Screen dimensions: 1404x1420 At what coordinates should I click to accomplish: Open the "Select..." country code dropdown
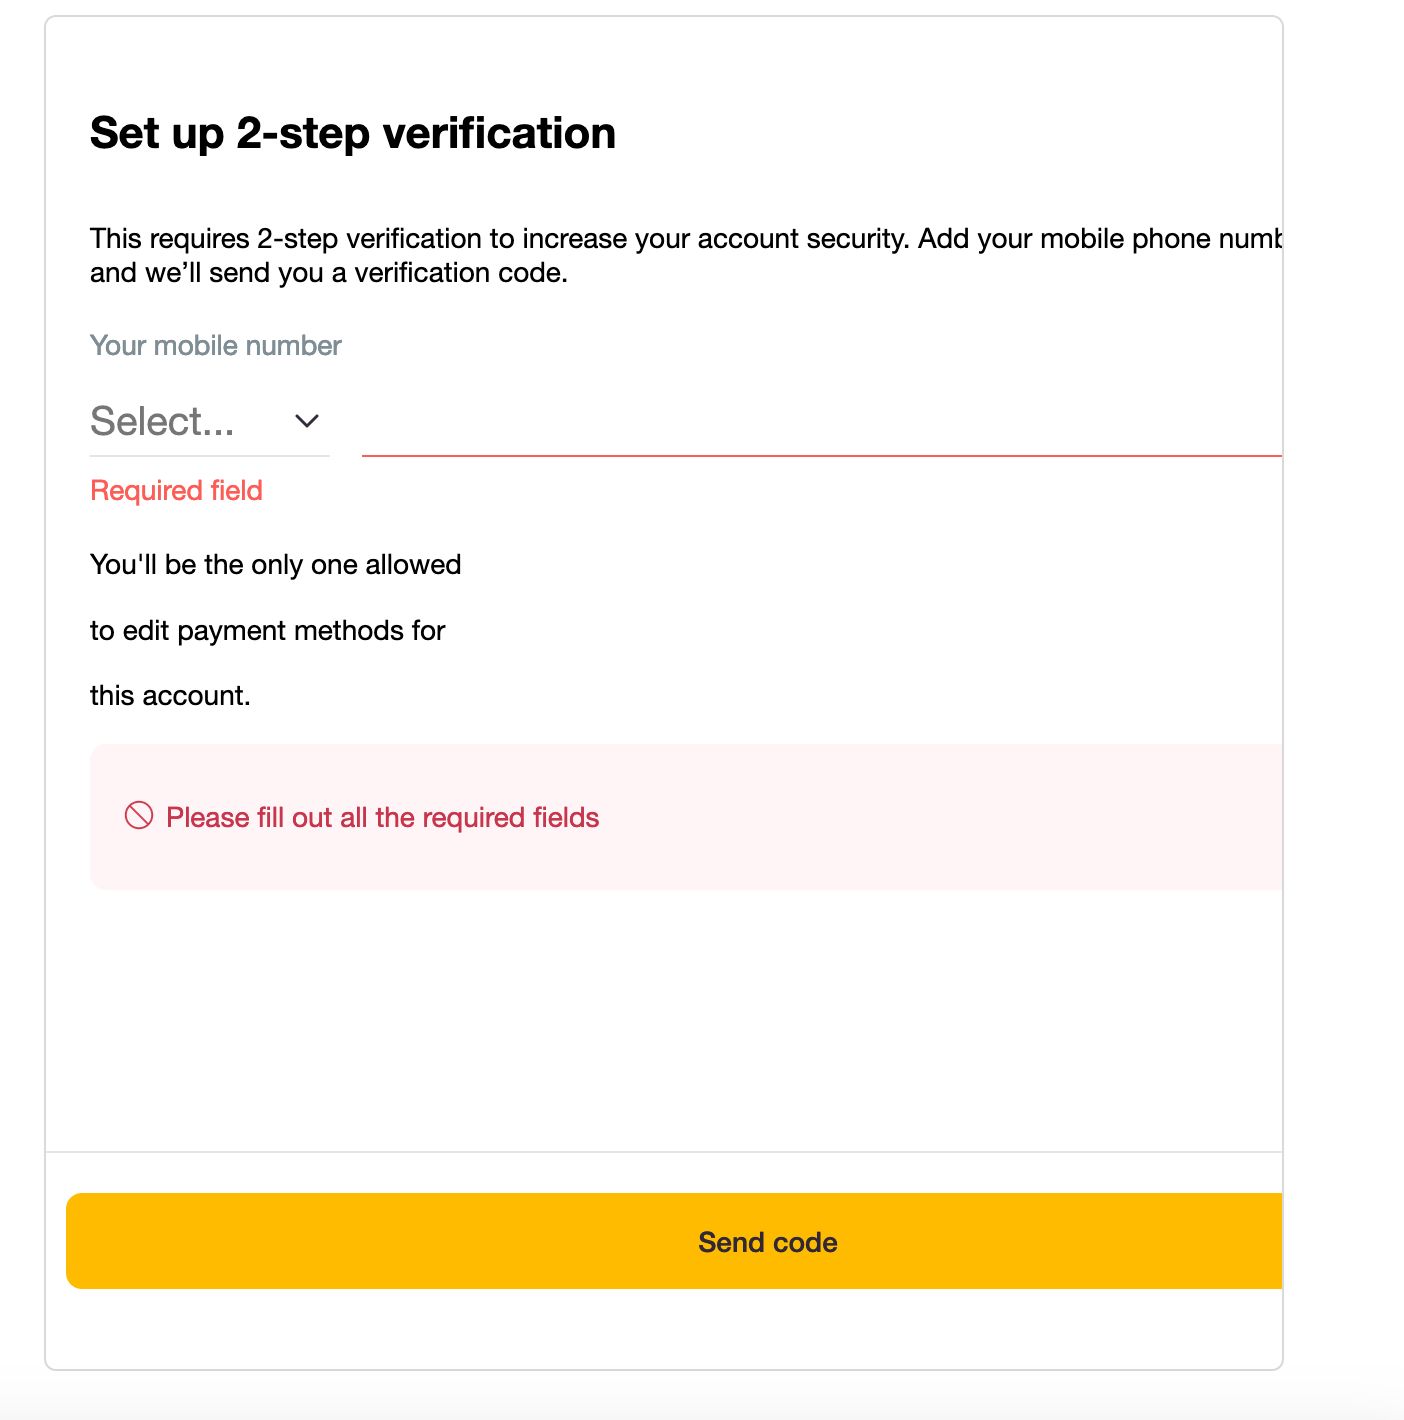tap(163, 422)
